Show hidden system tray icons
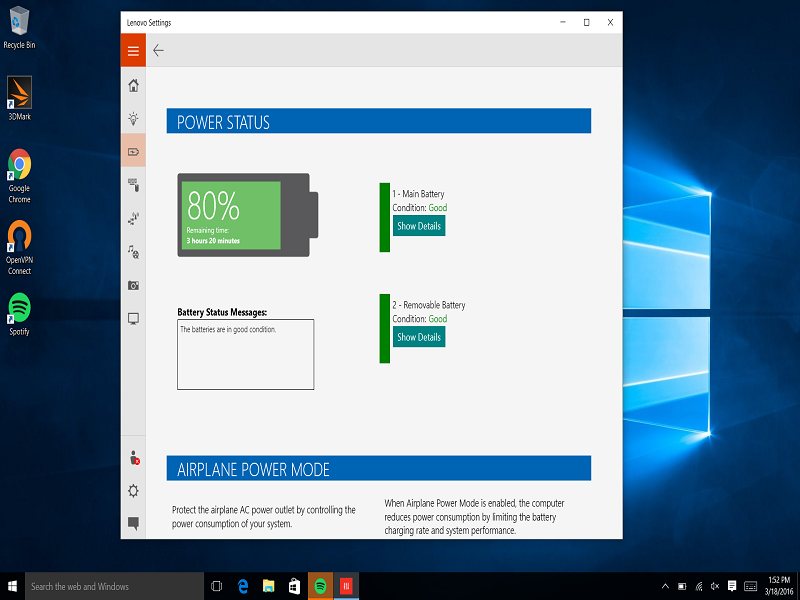This screenshot has height=600, width=800. [x=666, y=586]
